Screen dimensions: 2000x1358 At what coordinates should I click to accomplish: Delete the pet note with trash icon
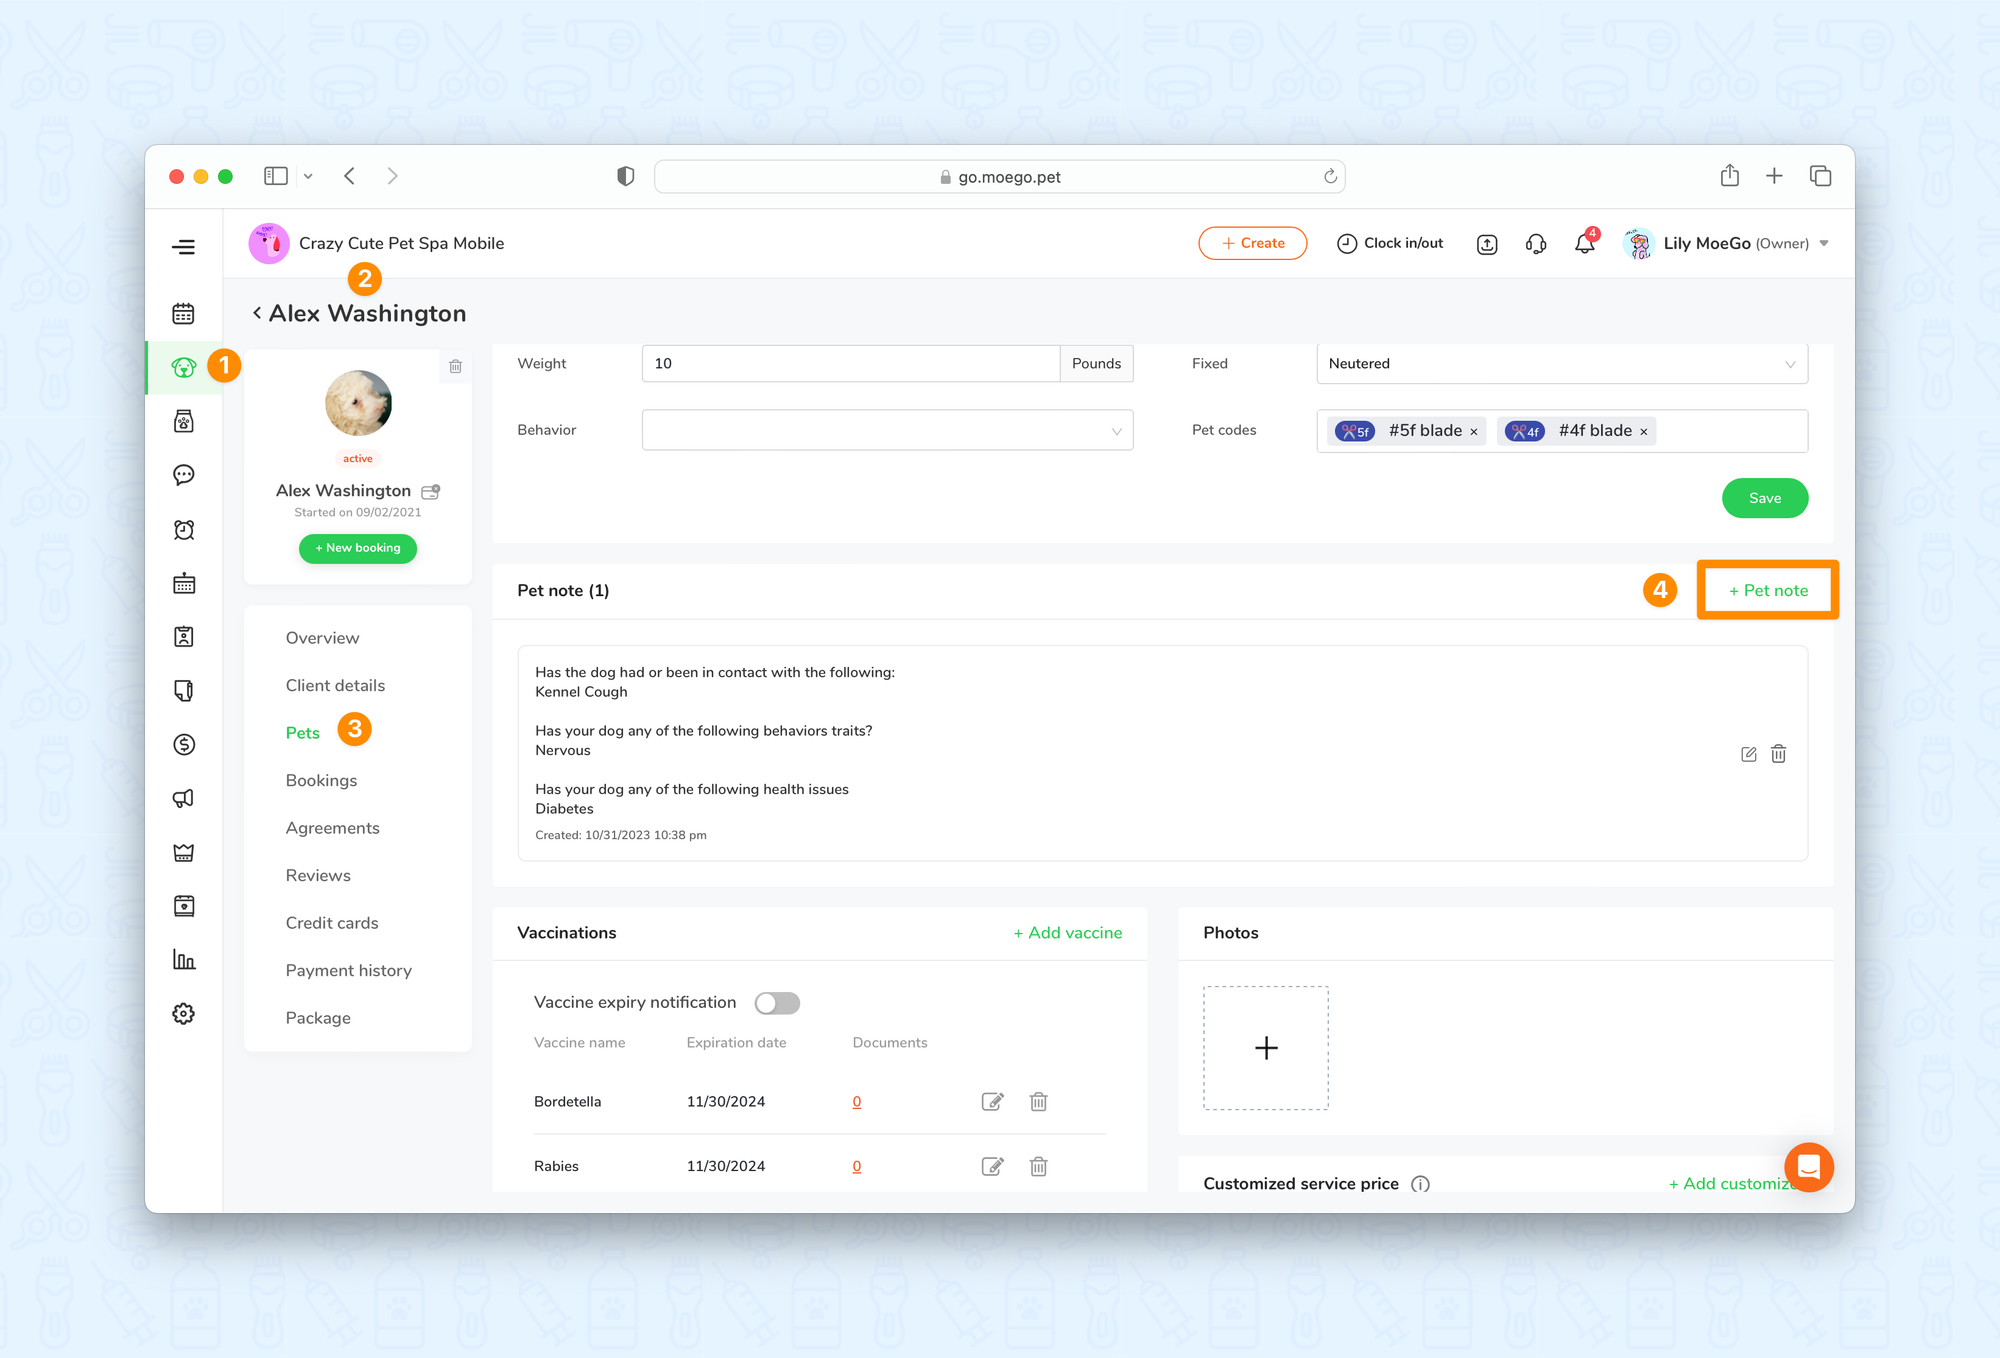click(1779, 754)
